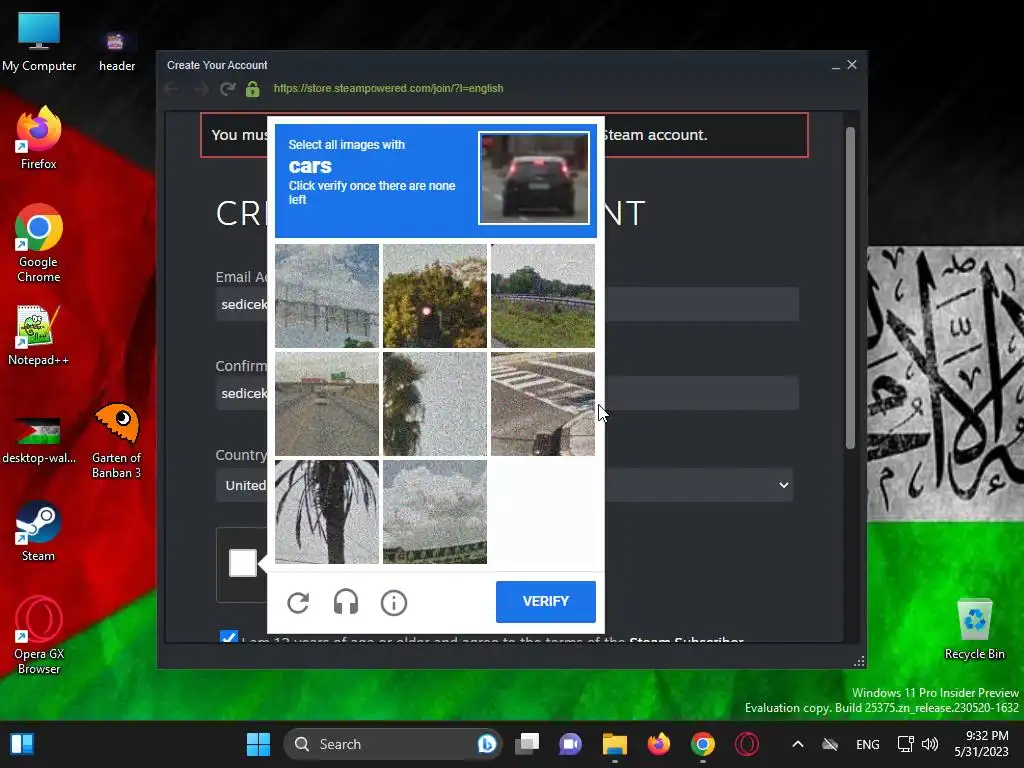This screenshot has height=768, width=1024.
Task: Click the Steam window vertical scrollbar
Action: (850, 287)
